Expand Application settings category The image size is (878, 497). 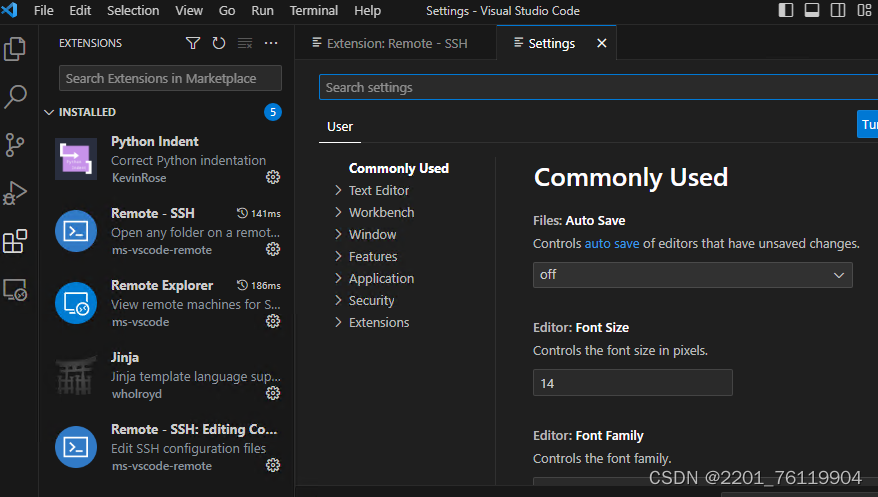click(x=338, y=278)
